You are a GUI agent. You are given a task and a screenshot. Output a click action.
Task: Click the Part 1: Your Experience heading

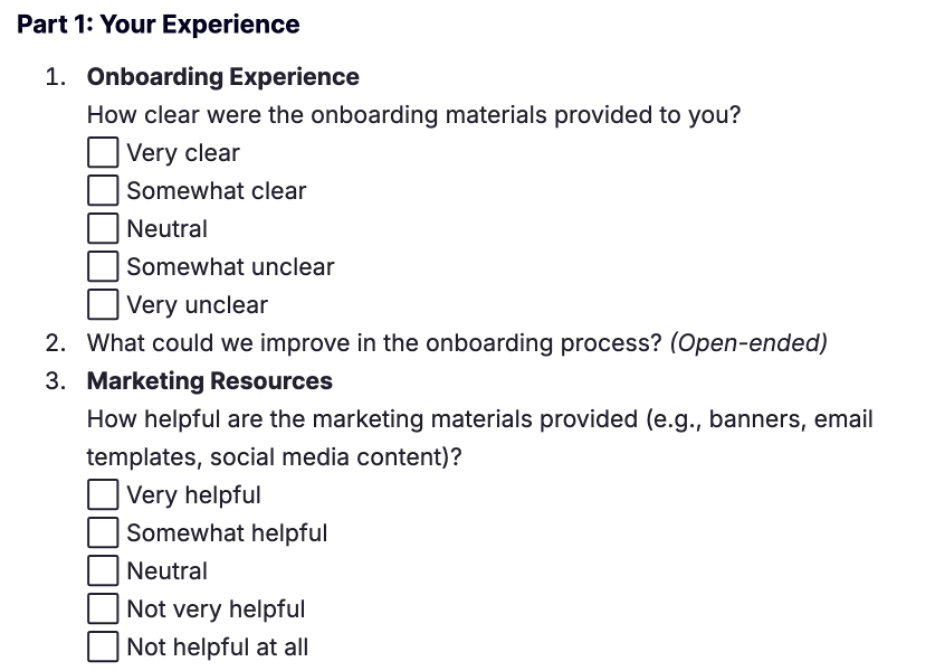[x=158, y=24]
